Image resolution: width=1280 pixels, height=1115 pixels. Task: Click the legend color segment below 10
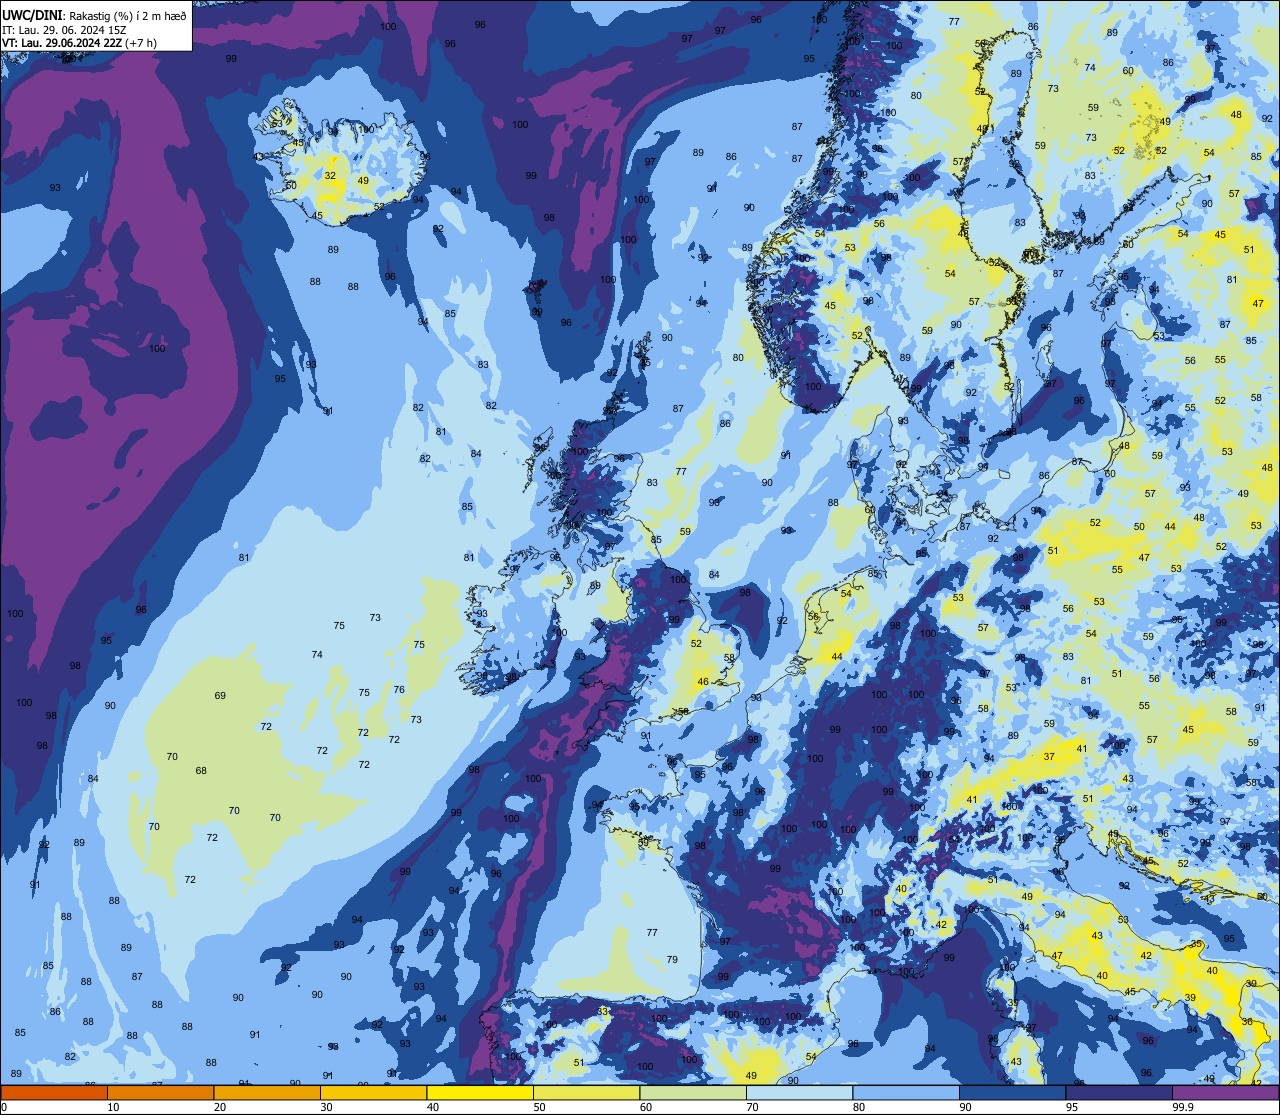[x=54, y=1092]
